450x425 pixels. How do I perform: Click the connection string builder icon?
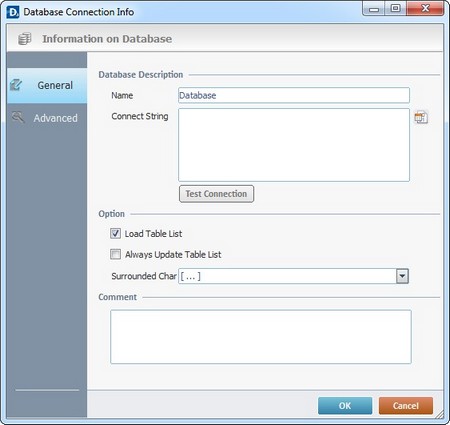421,117
